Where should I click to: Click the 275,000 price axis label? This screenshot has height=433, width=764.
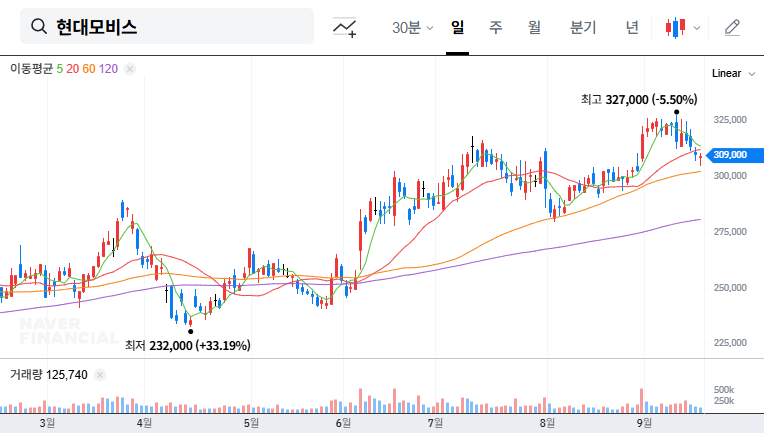[x=730, y=232]
